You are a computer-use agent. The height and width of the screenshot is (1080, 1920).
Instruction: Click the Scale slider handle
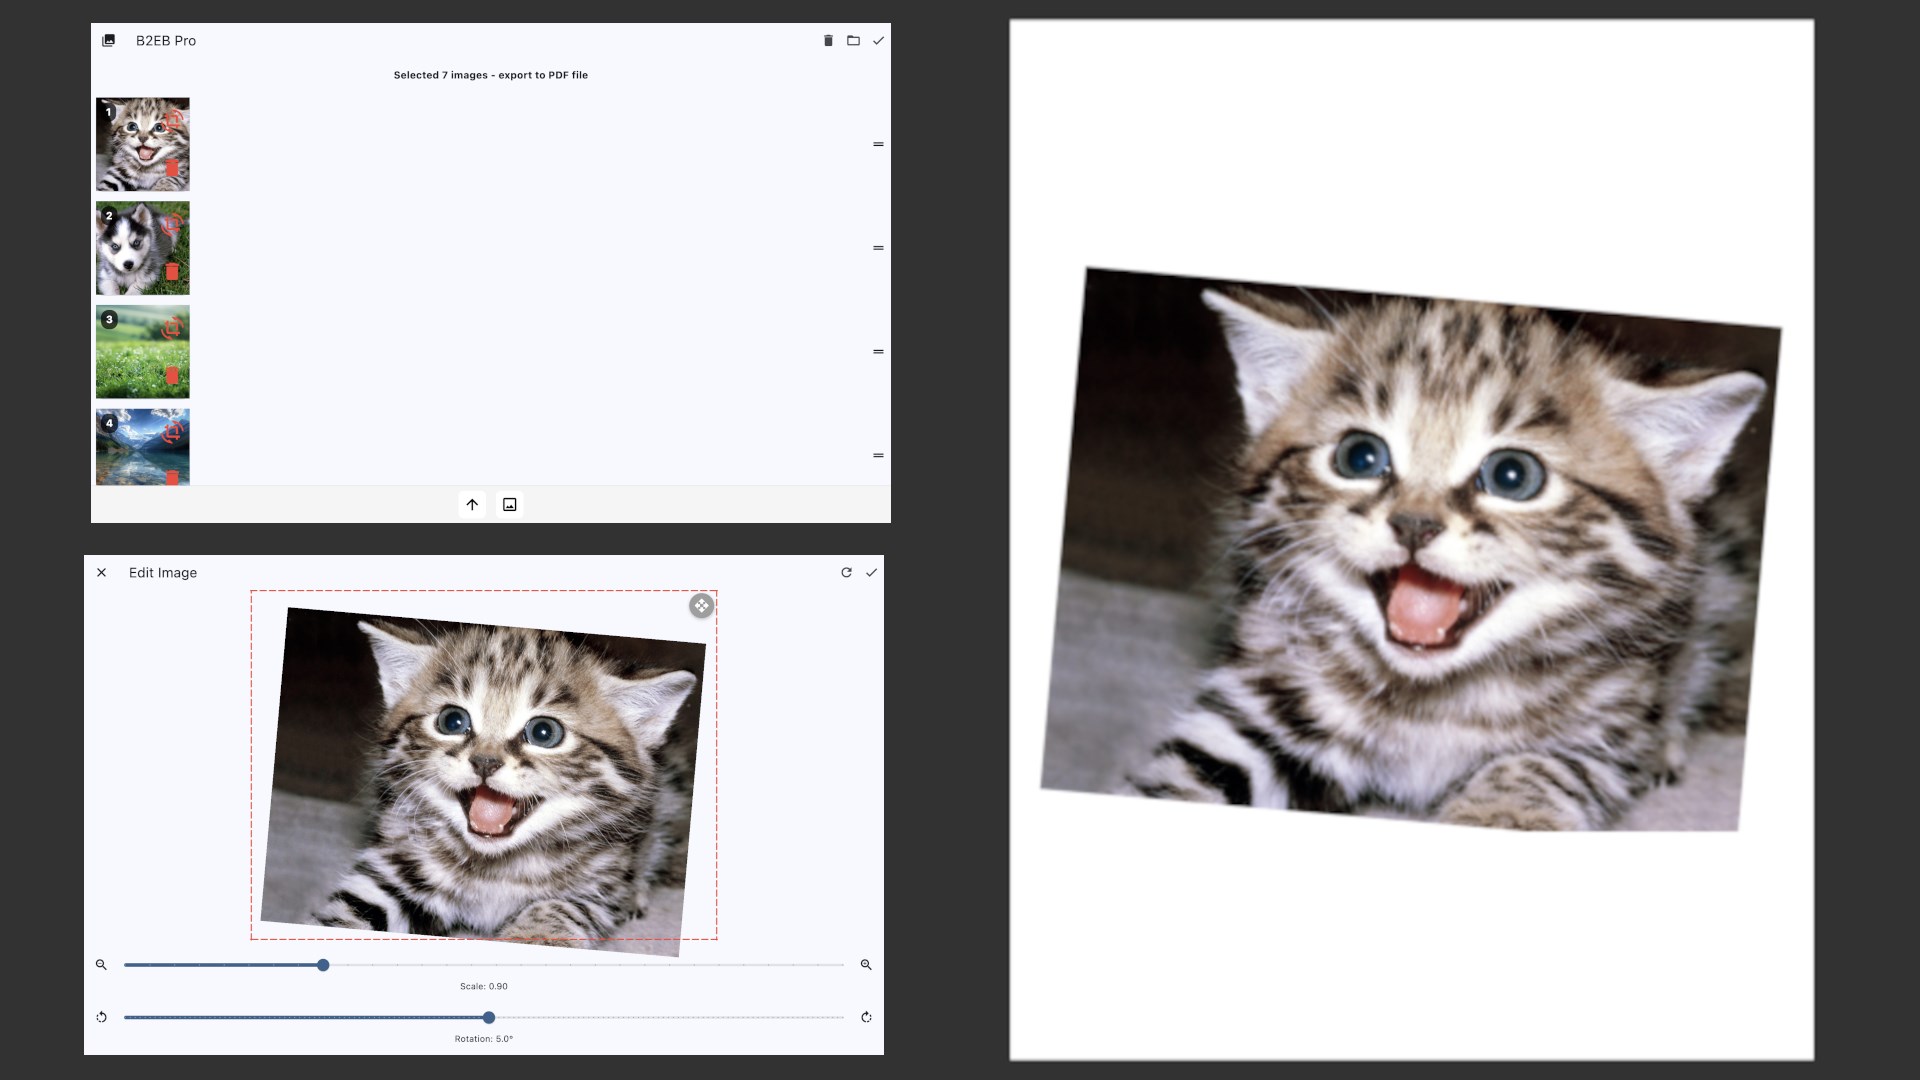pyautogui.click(x=323, y=965)
